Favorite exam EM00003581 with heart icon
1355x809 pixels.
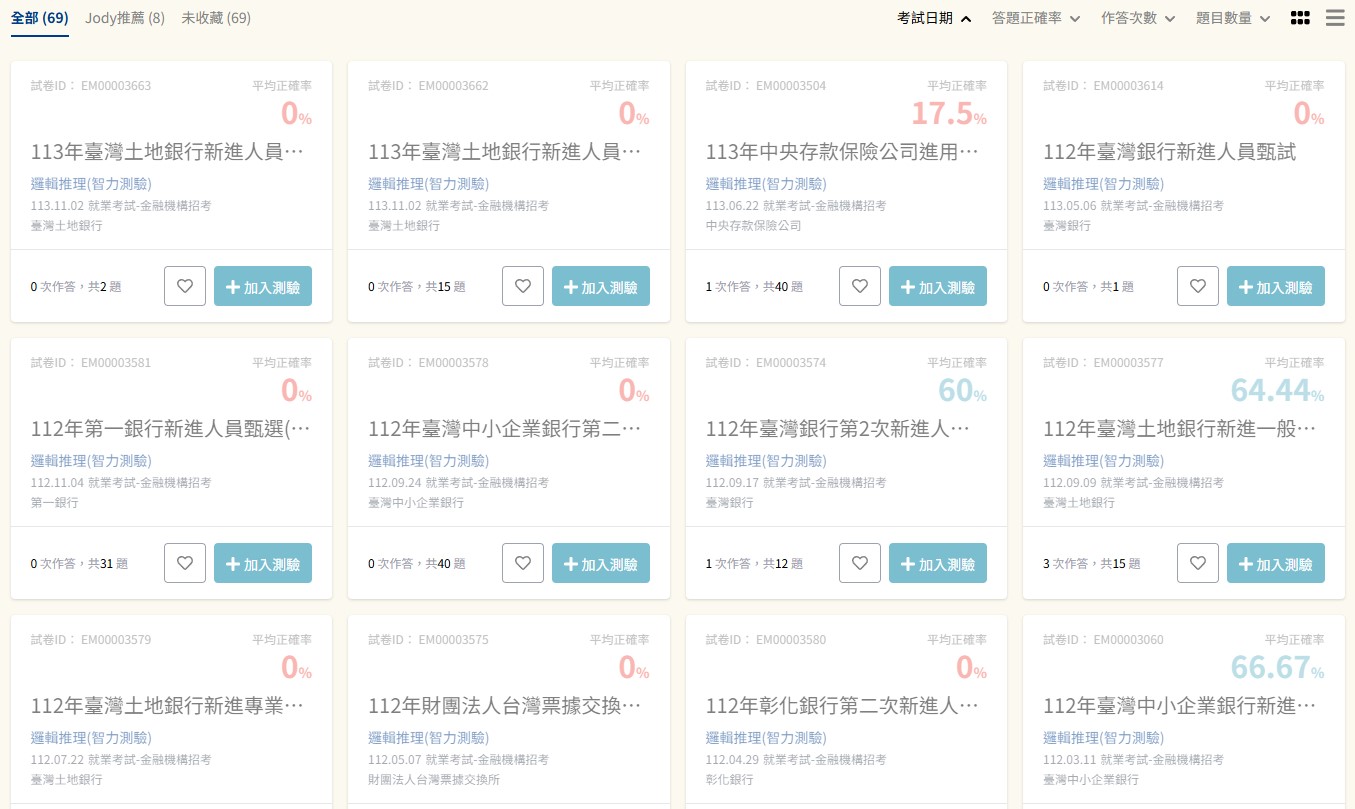point(185,563)
